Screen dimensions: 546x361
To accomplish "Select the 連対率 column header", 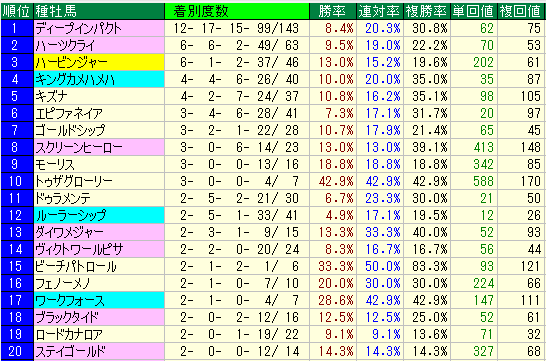I will click(x=380, y=11).
